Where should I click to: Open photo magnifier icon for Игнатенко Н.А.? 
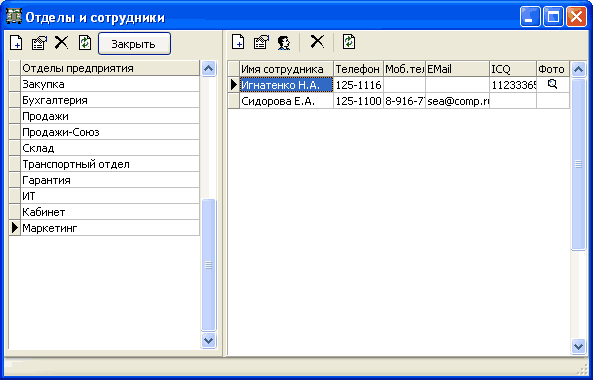553,84
